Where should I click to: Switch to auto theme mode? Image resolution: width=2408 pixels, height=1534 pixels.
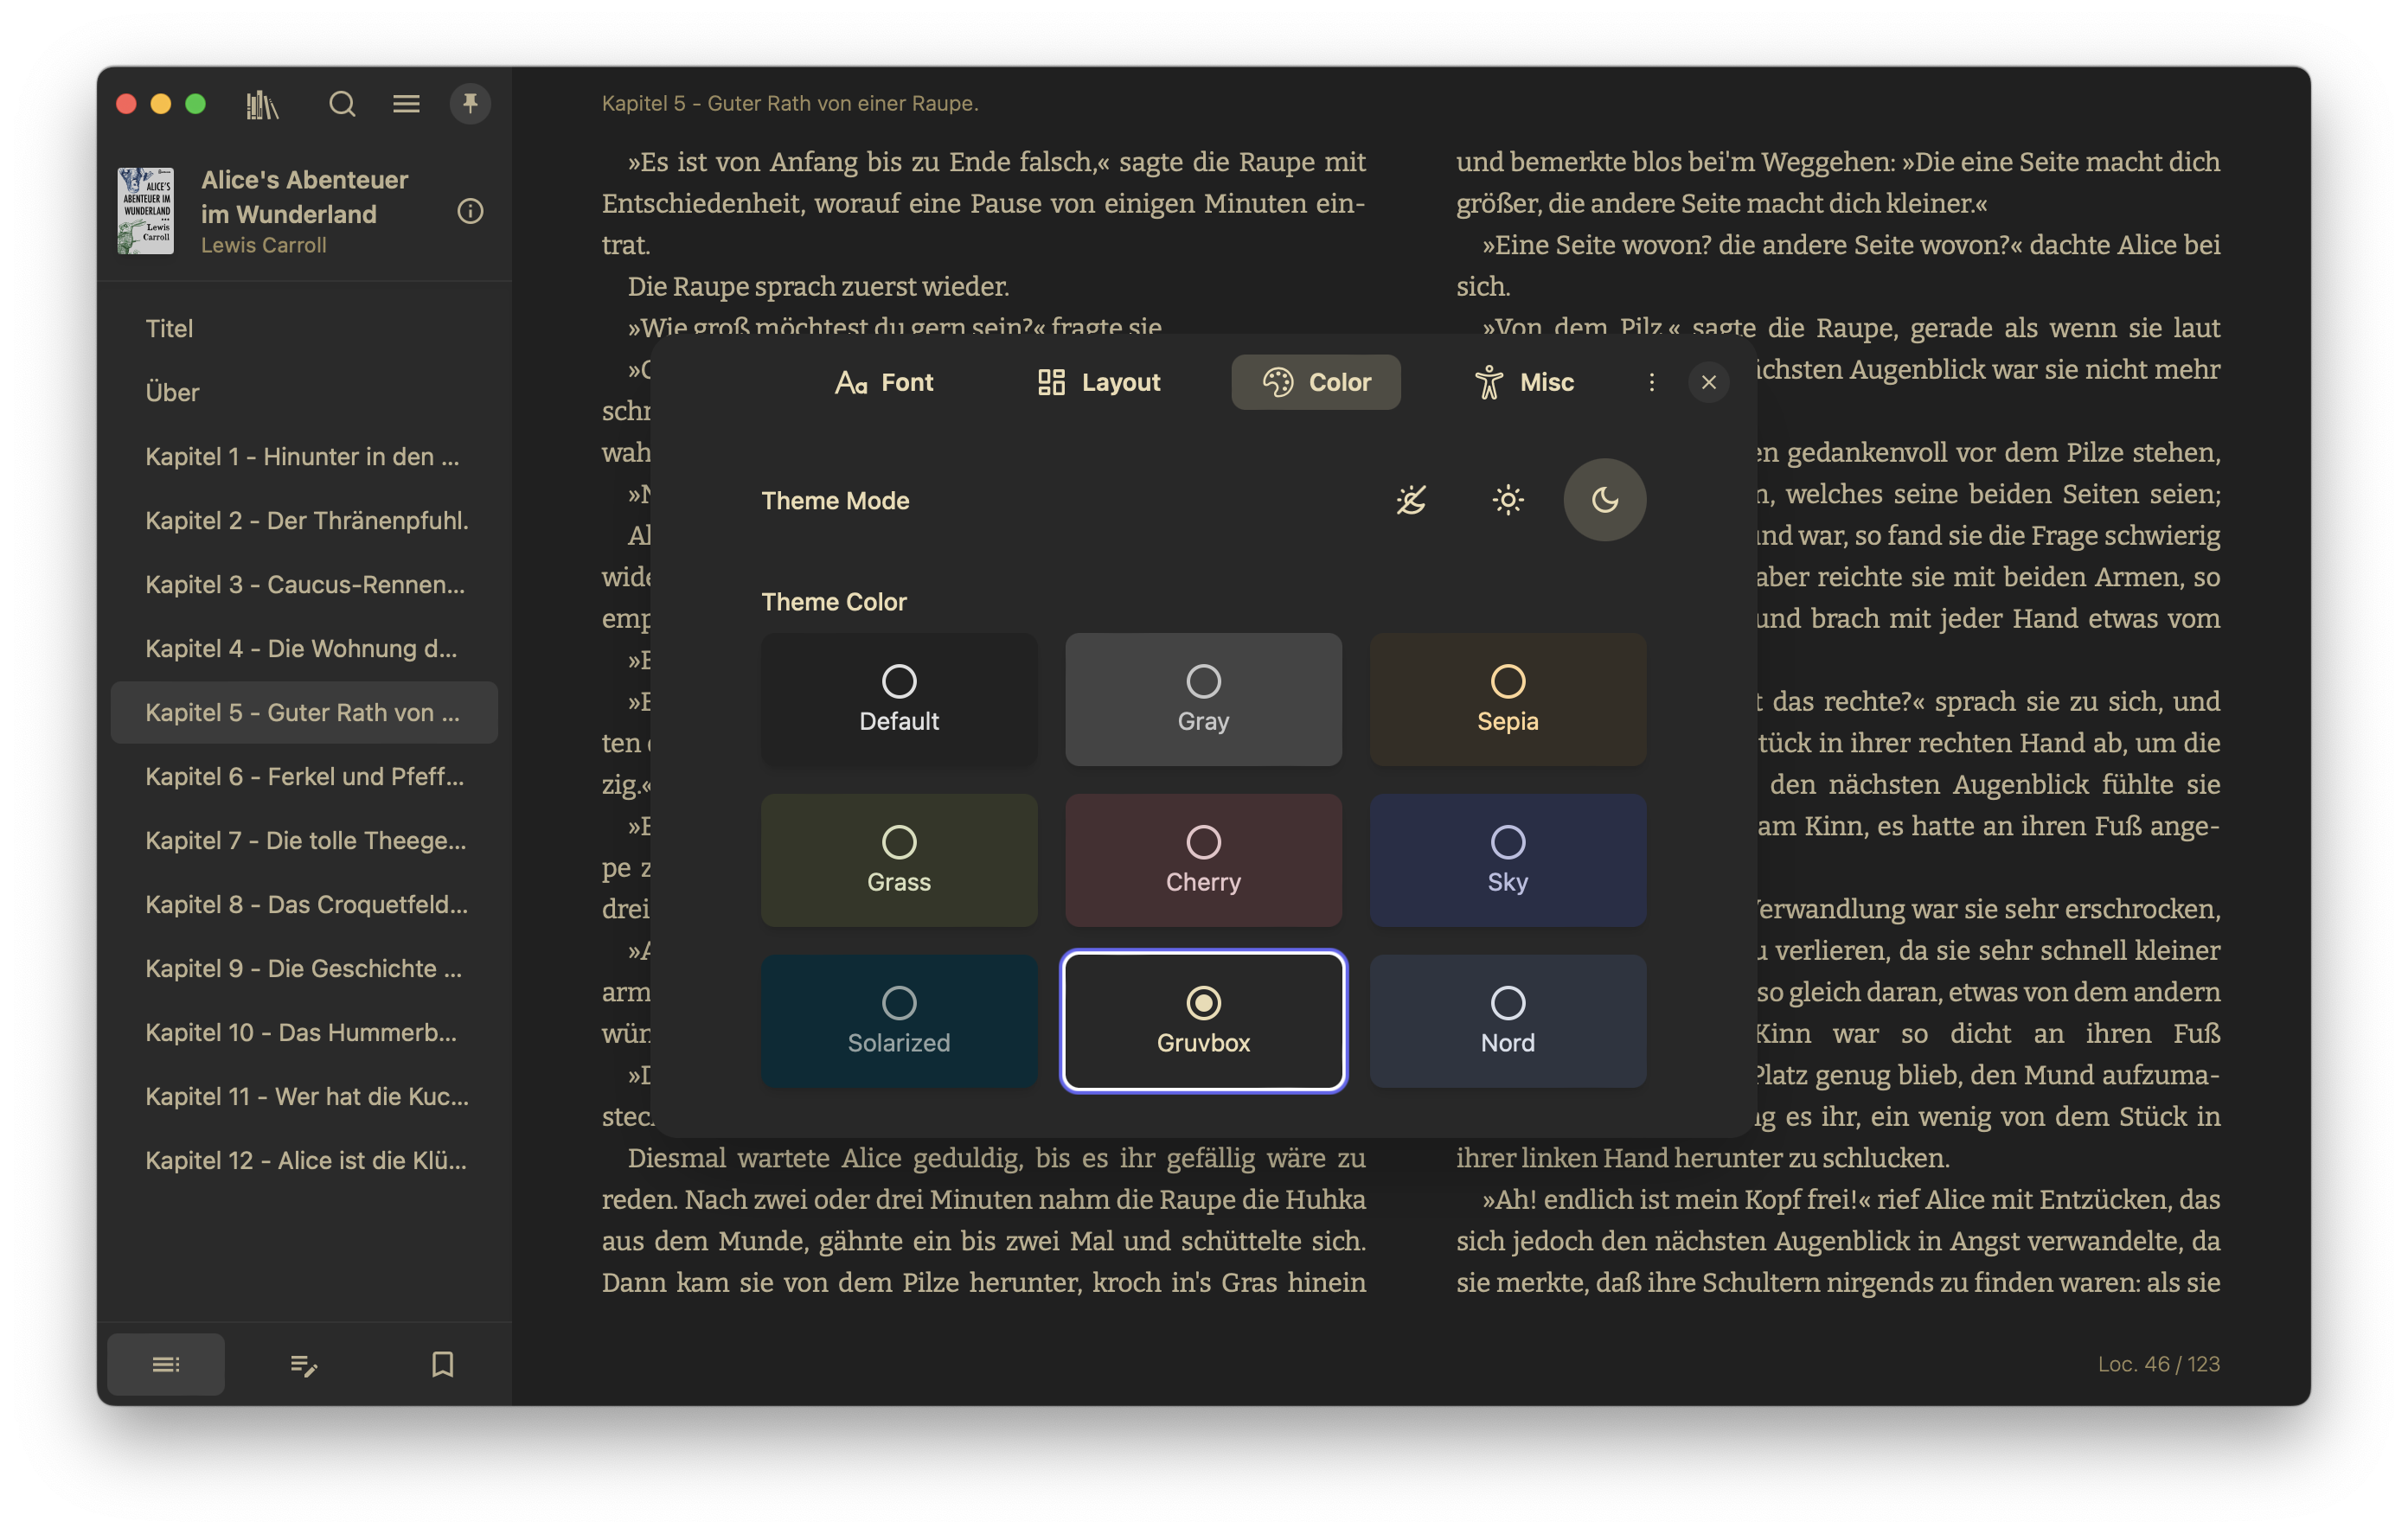coord(1407,498)
